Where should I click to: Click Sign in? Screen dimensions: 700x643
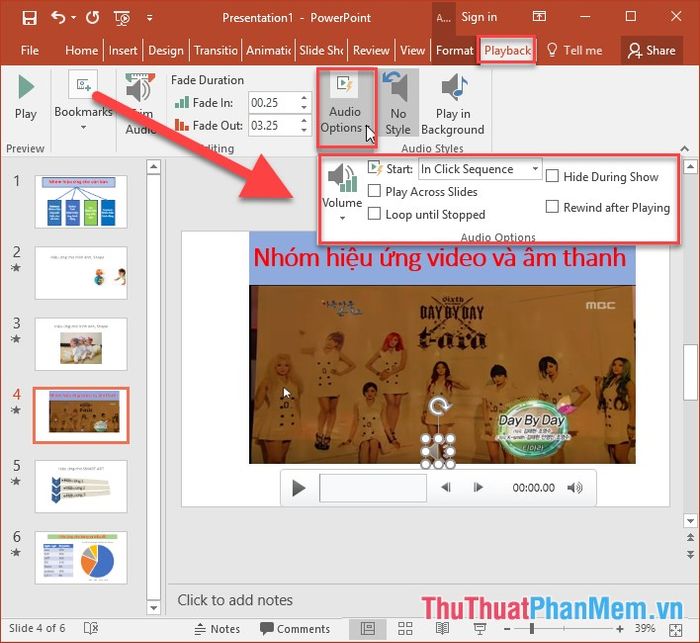click(x=479, y=17)
